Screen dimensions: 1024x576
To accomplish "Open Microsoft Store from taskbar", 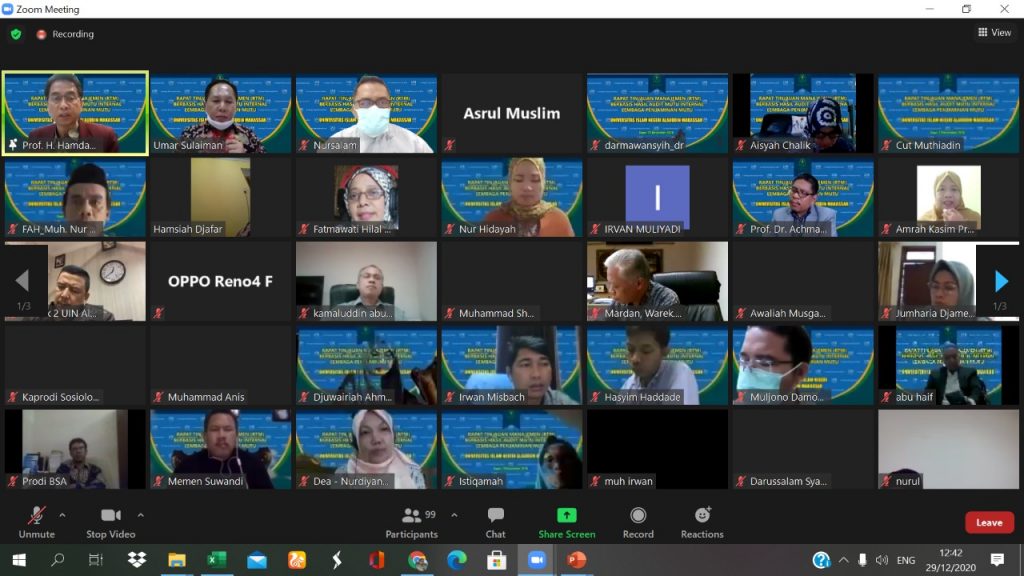I will (x=496, y=560).
